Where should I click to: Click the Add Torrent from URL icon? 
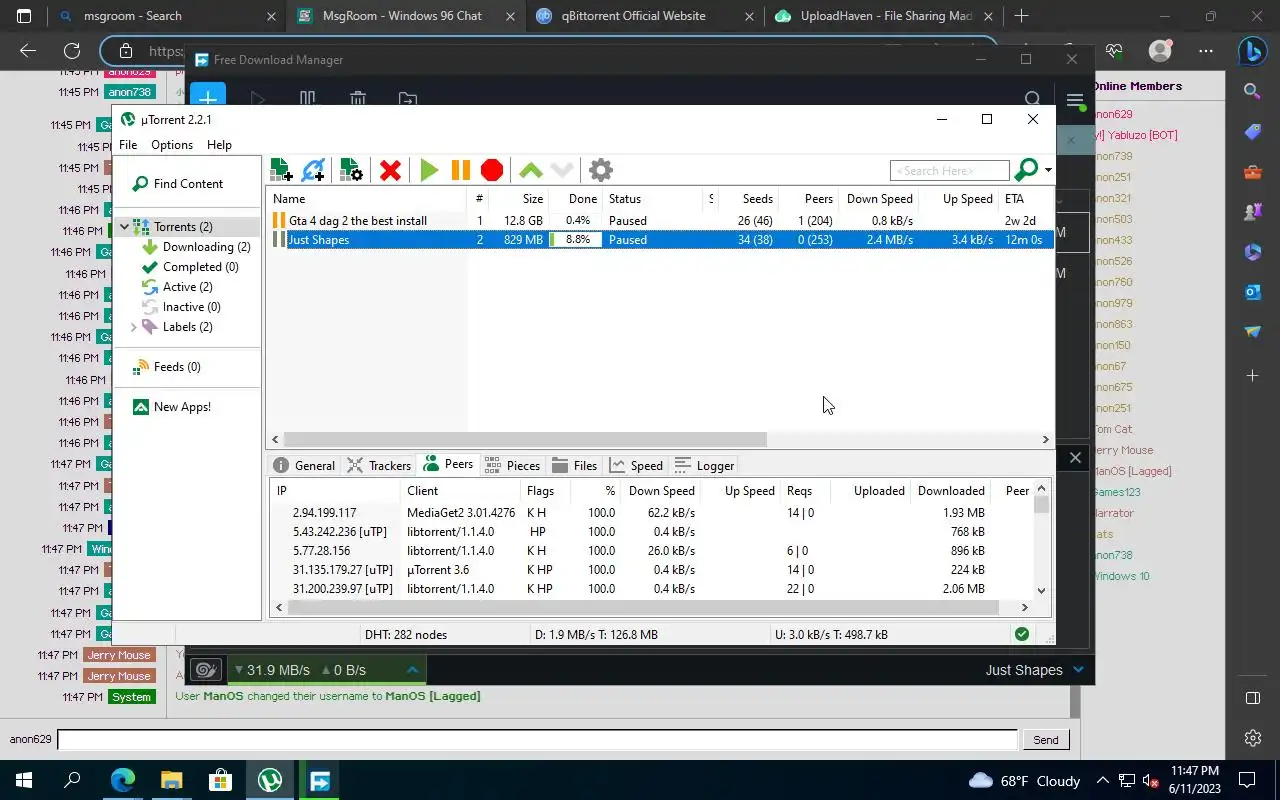pyautogui.click(x=313, y=170)
